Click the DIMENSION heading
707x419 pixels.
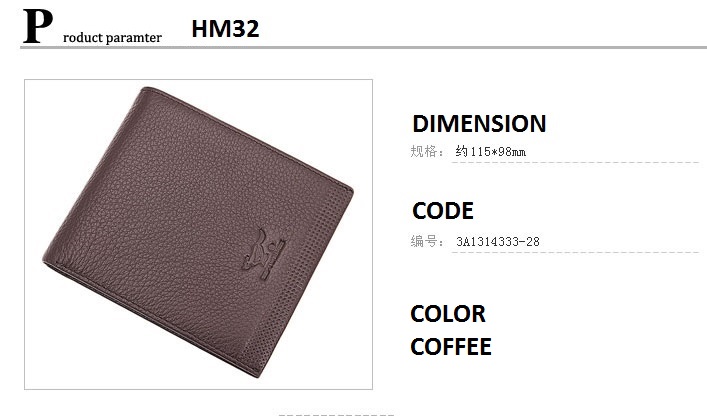click(479, 124)
